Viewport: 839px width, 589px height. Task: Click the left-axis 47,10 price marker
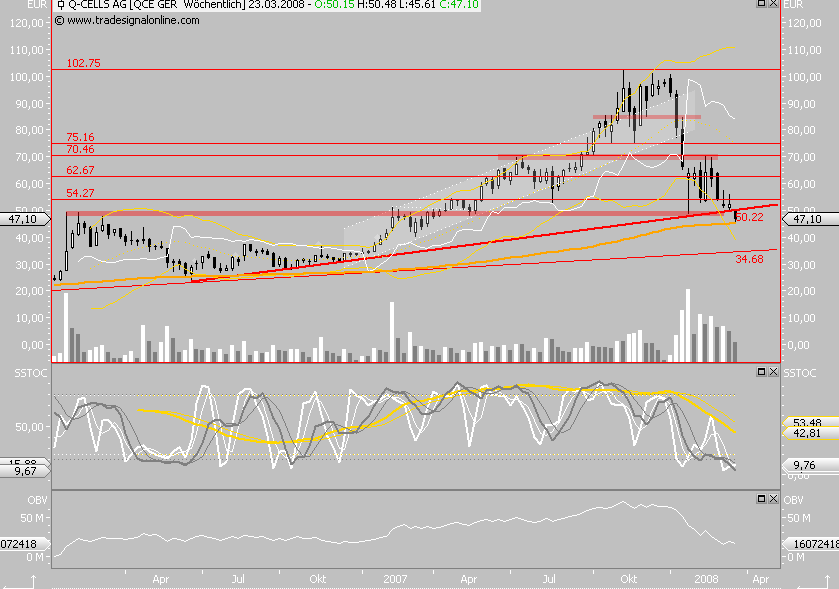pyautogui.click(x=24, y=219)
